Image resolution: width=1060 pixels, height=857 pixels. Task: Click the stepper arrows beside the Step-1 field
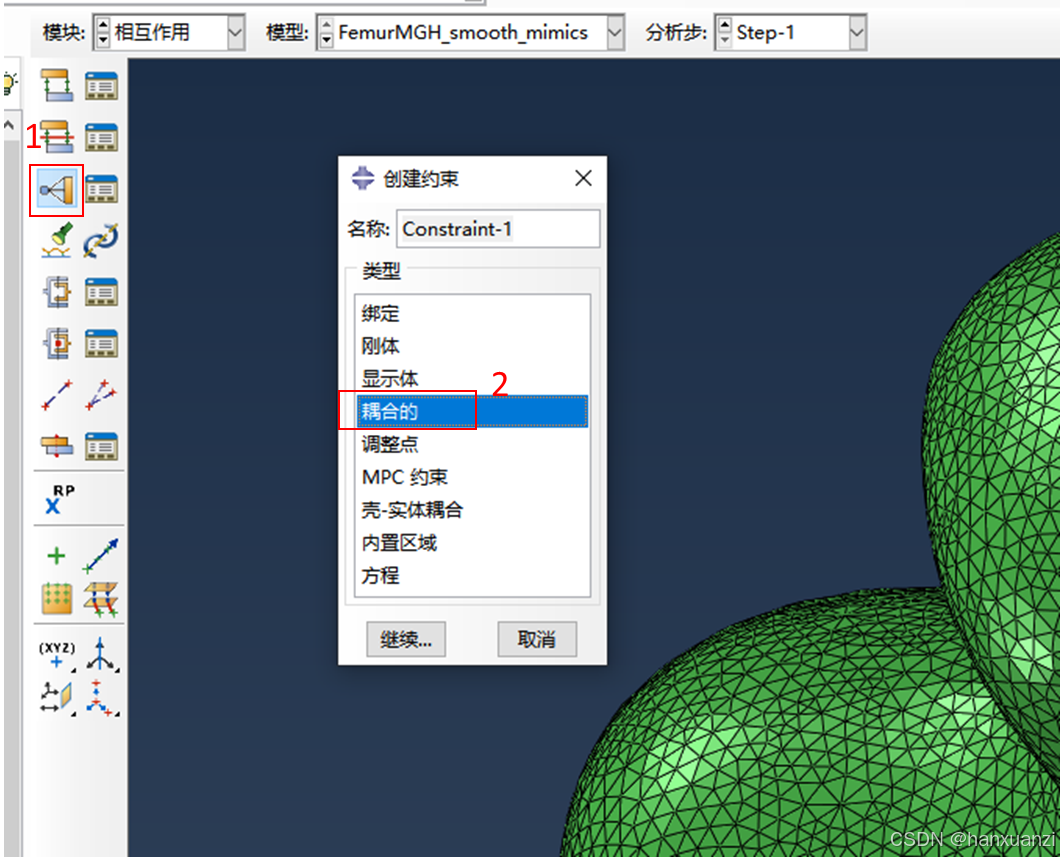pyautogui.click(x=724, y=32)
